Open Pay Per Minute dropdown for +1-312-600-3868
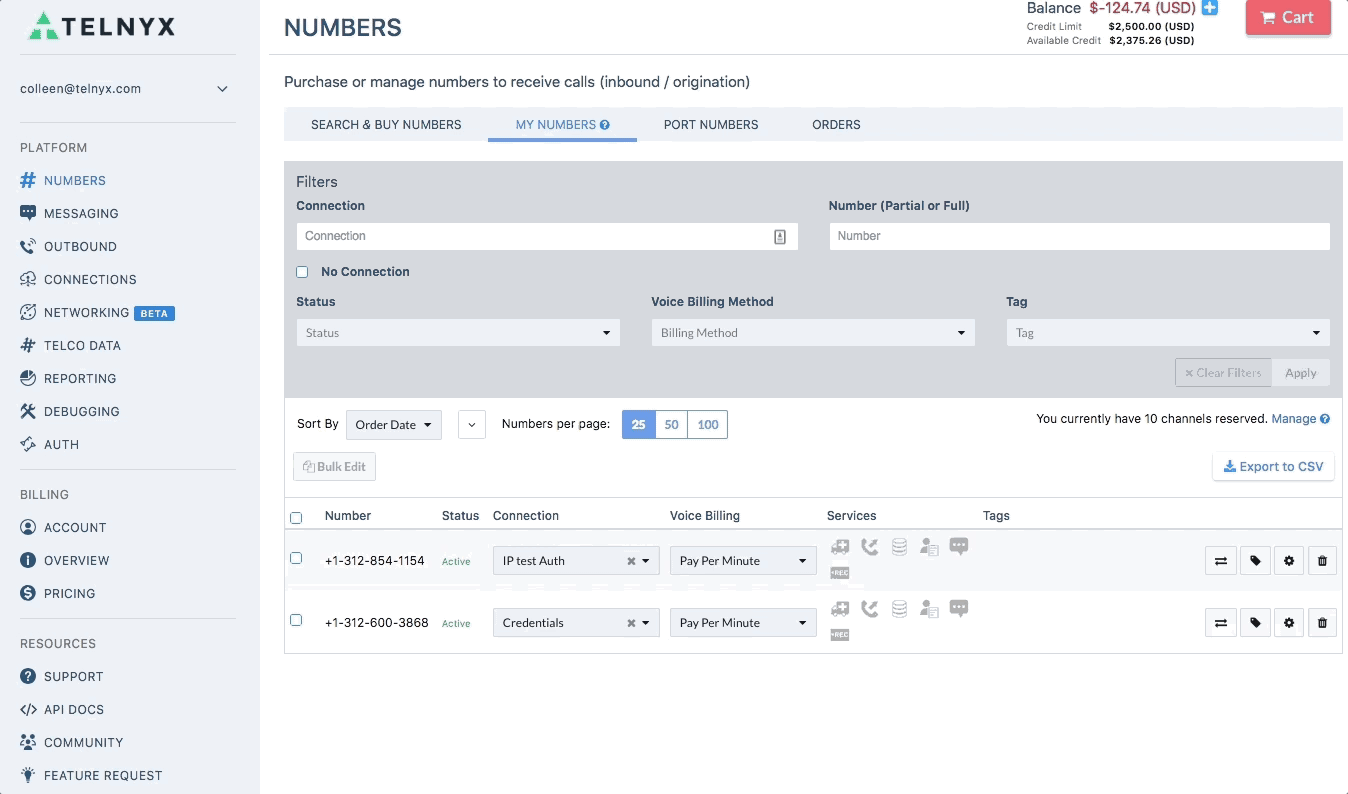 coord(743,623)
